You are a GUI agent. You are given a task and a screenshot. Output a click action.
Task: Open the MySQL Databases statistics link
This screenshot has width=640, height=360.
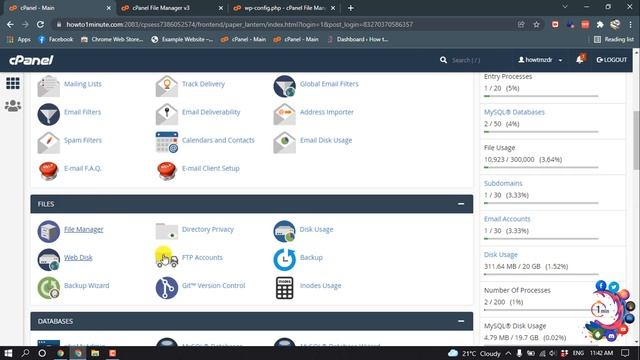(x=514, y=112)
